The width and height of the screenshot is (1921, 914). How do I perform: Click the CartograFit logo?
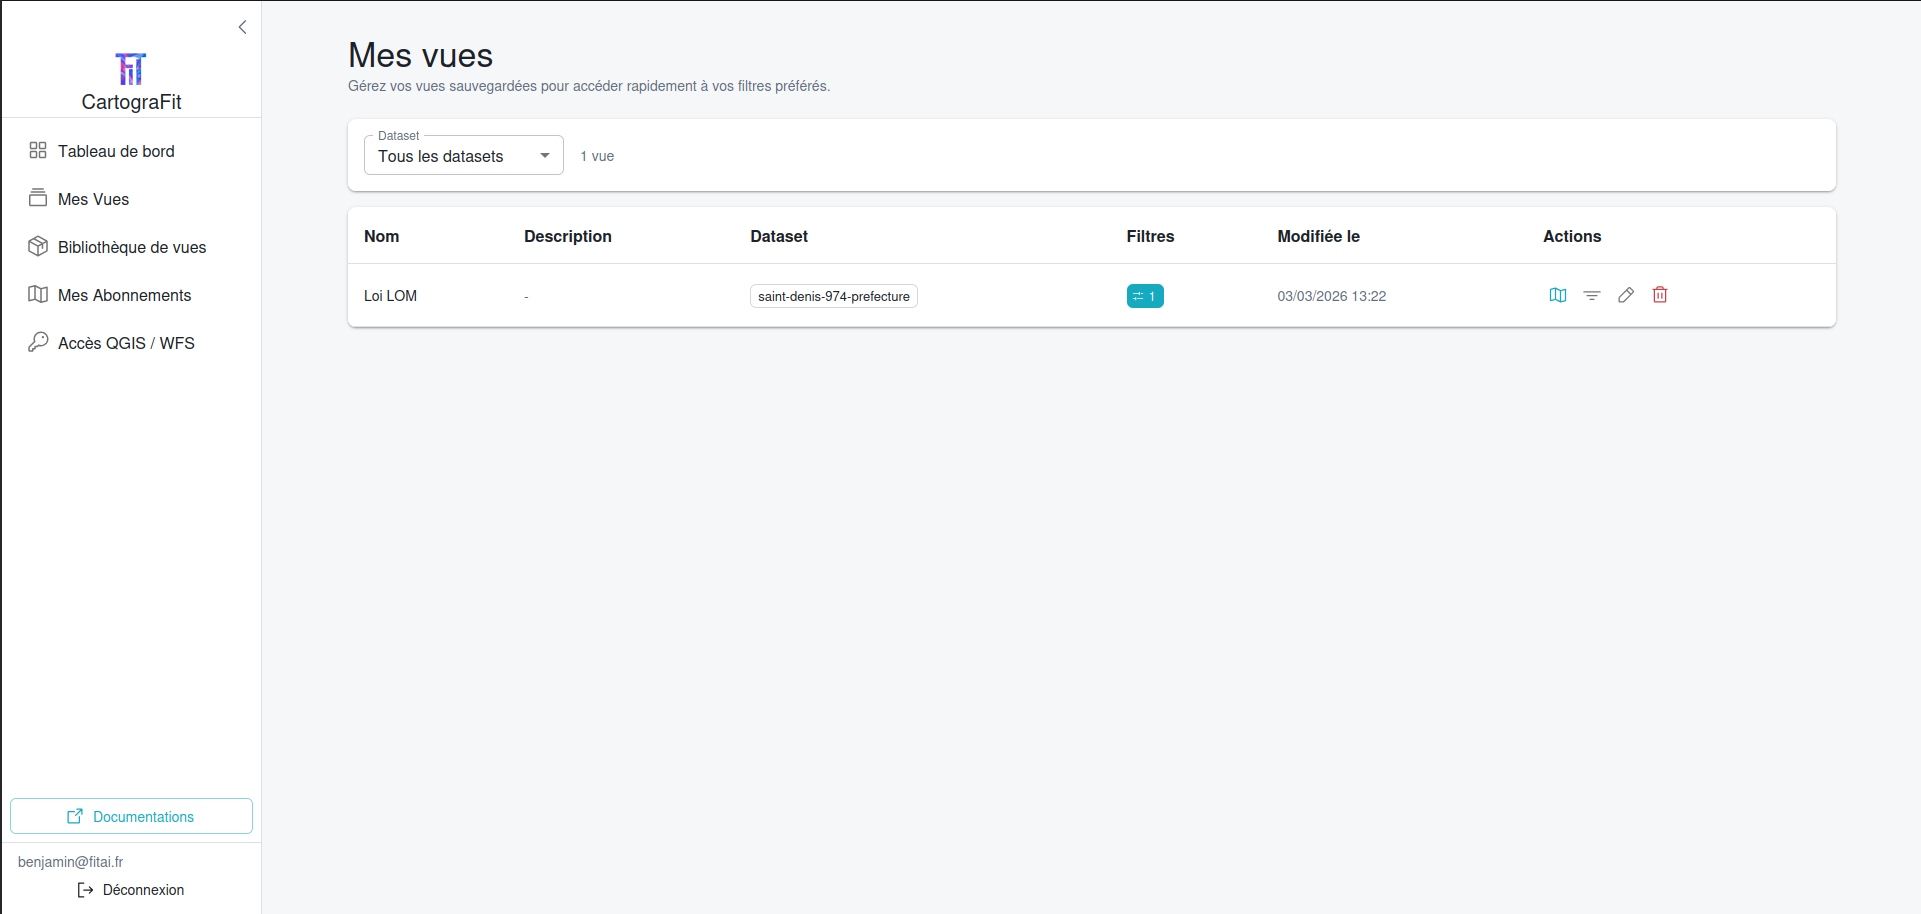click(x=131, y=69)
